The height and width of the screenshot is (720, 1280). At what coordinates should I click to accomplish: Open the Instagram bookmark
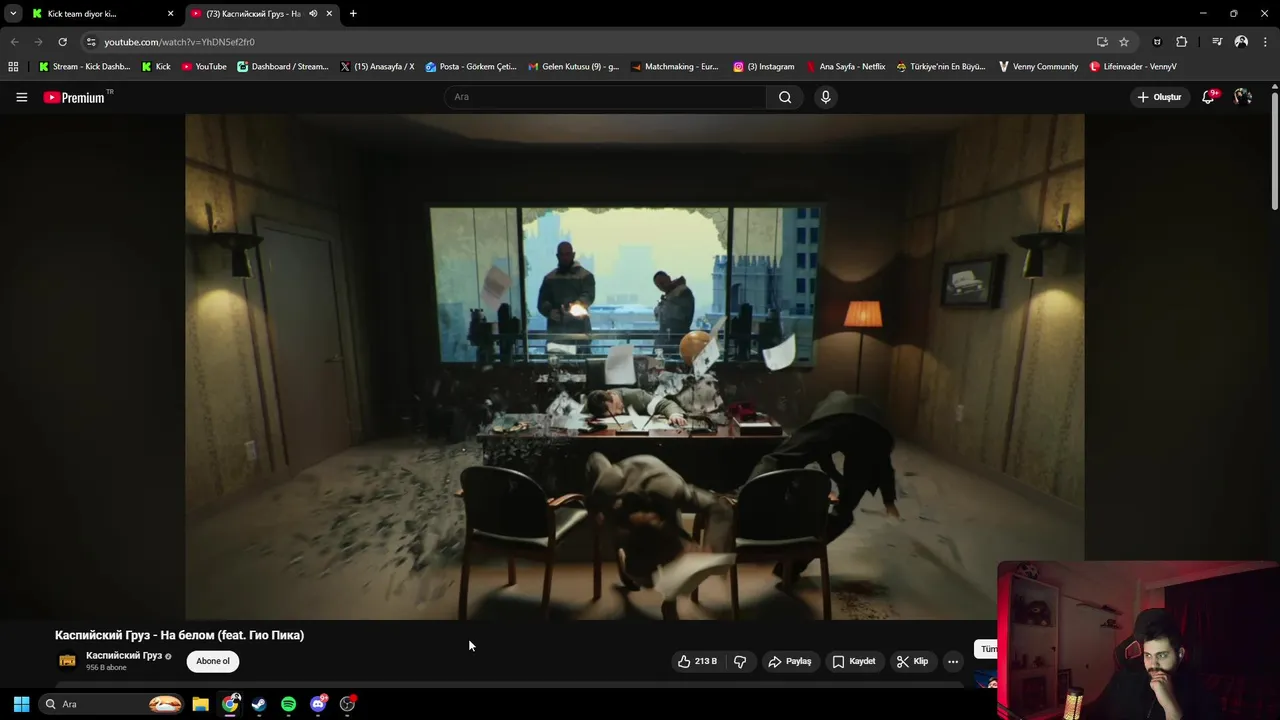pos(764,67)
